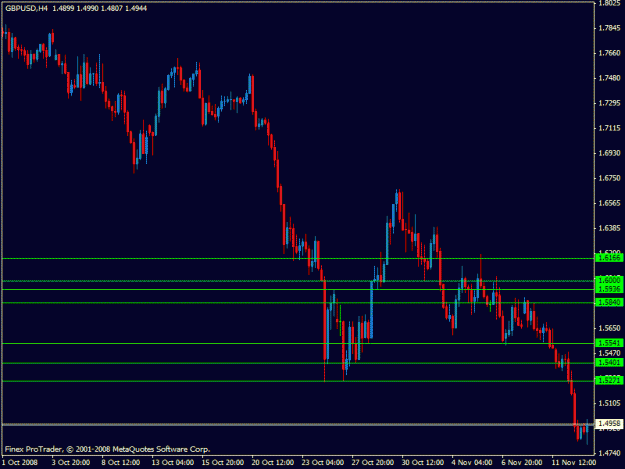Click the 1.7660 price axis value
Screen dimensions: 625x469
coord(610,53)
